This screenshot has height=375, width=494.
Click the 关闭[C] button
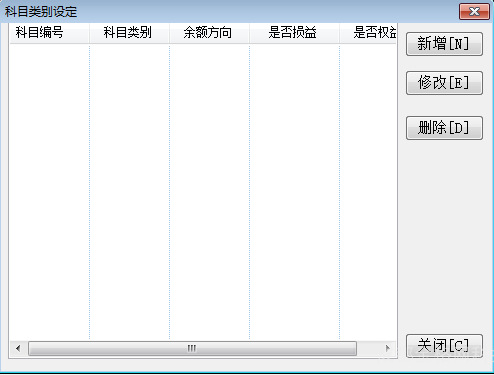(444, 346)
